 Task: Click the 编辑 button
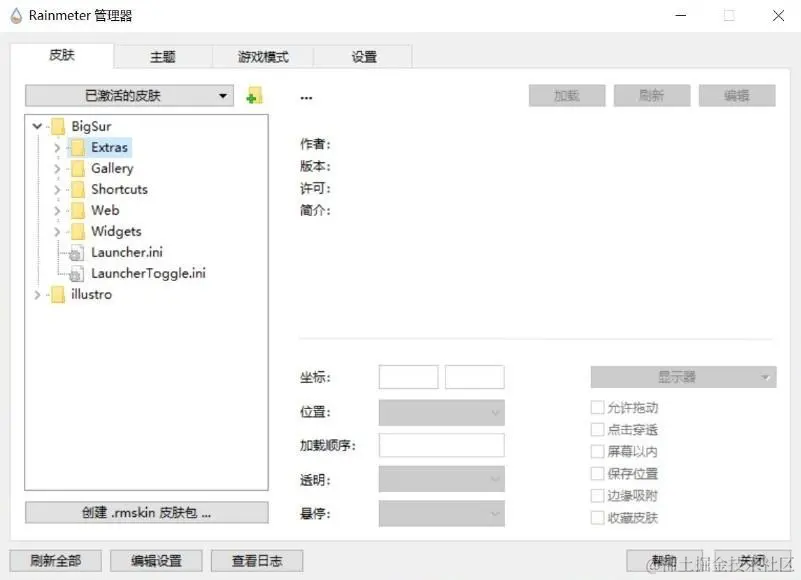tap(737, 96)
